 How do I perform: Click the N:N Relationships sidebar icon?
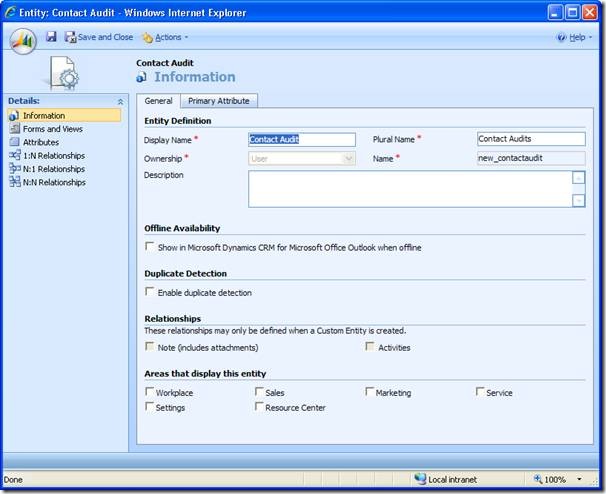pyautogui.click(x=14, y=182)
